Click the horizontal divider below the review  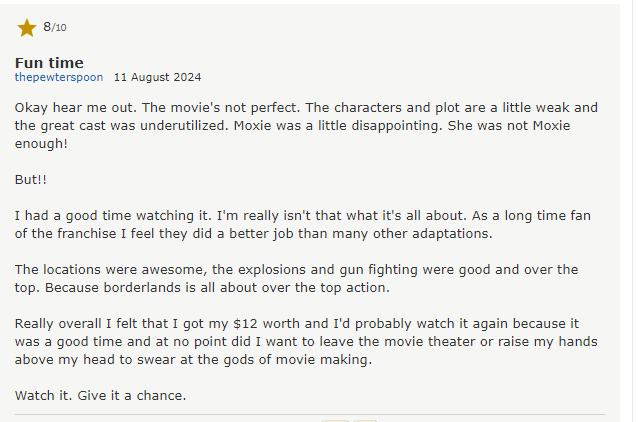tap(310, 415)
